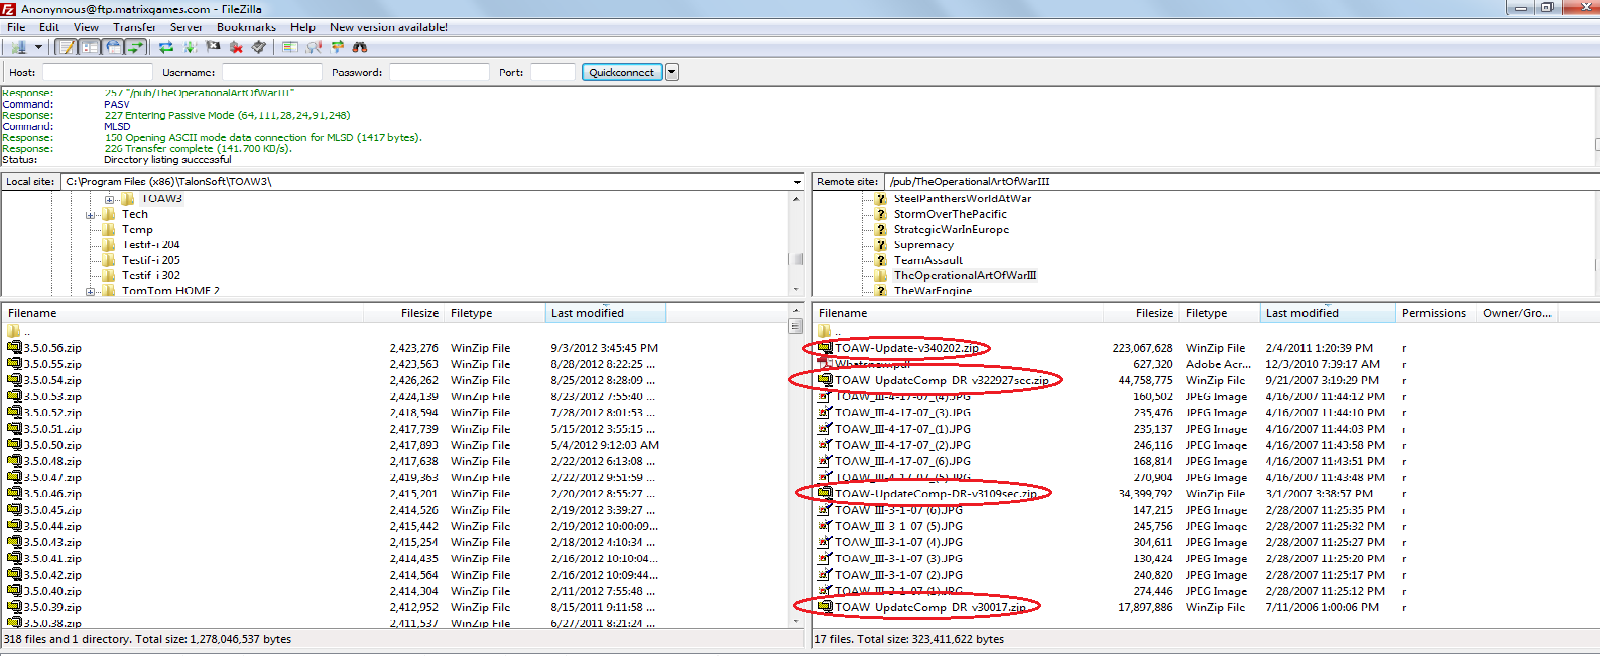
Task: Click the New version available! menu item
Action: pyautogui.click(x=389, y=27)
